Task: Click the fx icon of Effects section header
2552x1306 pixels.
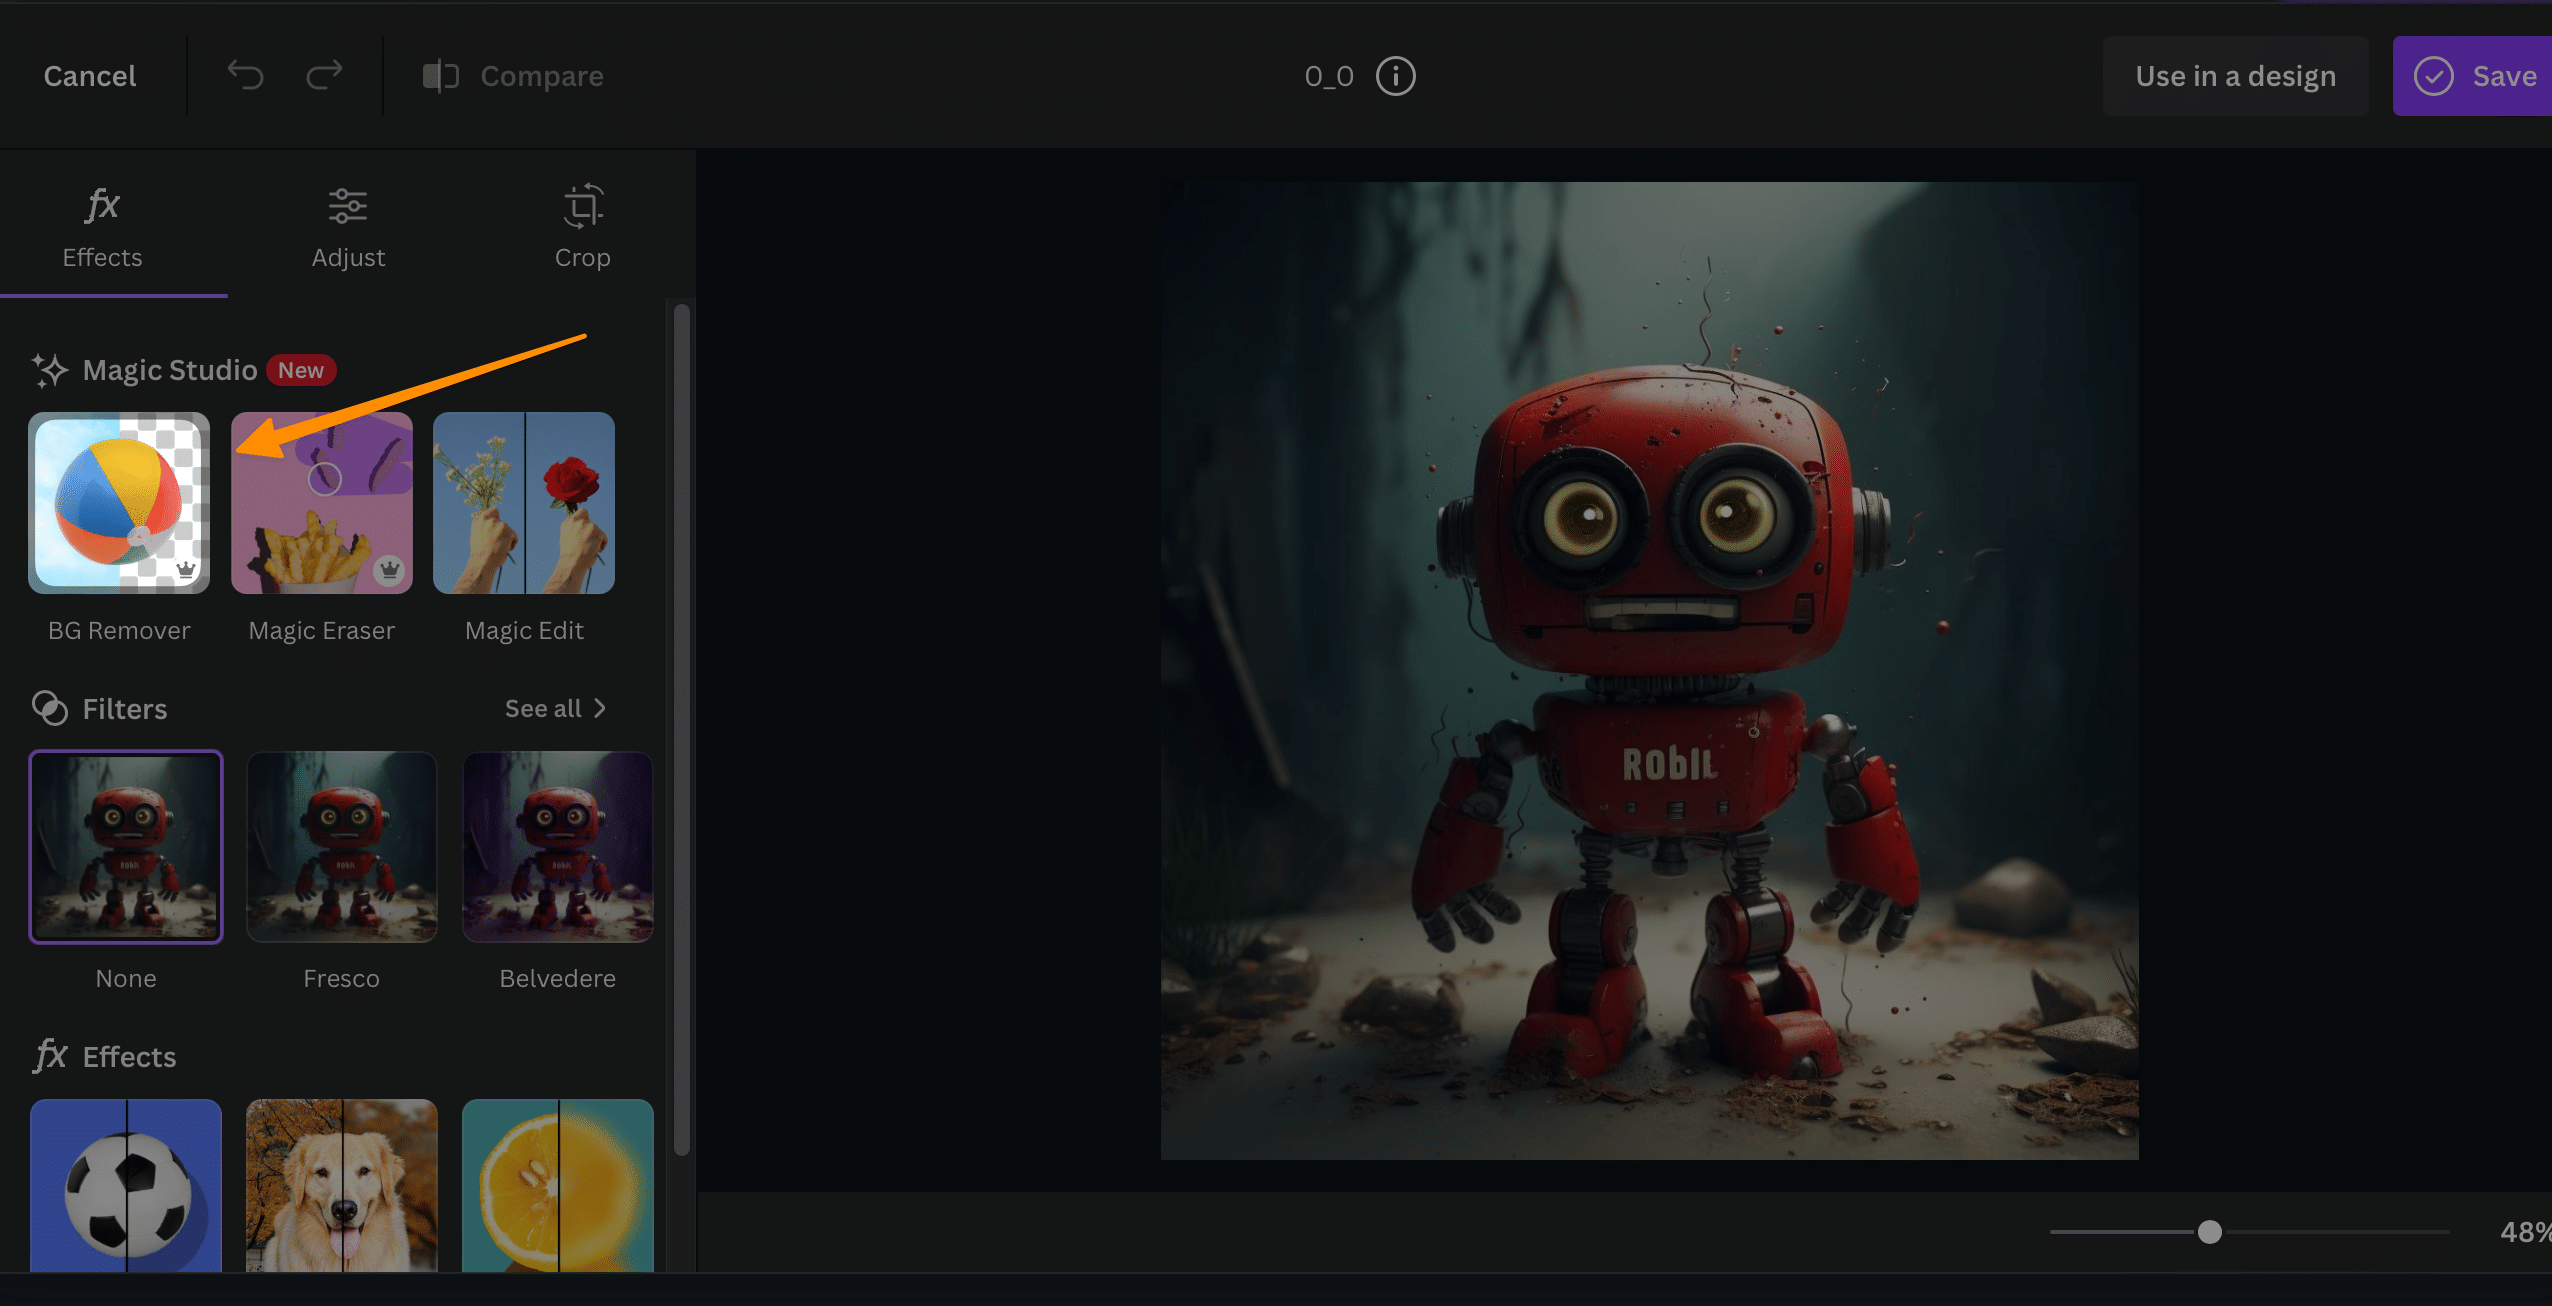Action: [50, 1056]
